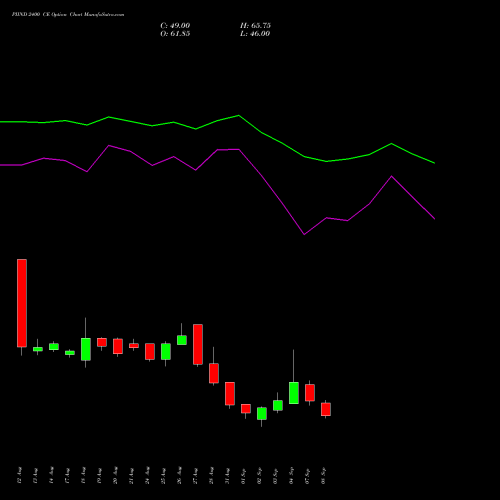Select the 27 Aug date label

[x=196, y=475]
